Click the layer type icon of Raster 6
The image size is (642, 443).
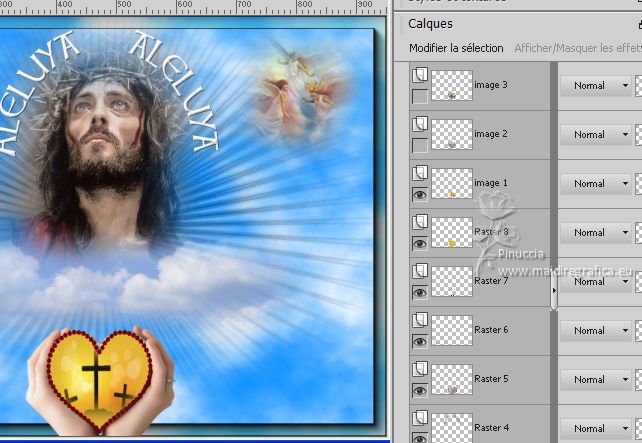point(420,320)
